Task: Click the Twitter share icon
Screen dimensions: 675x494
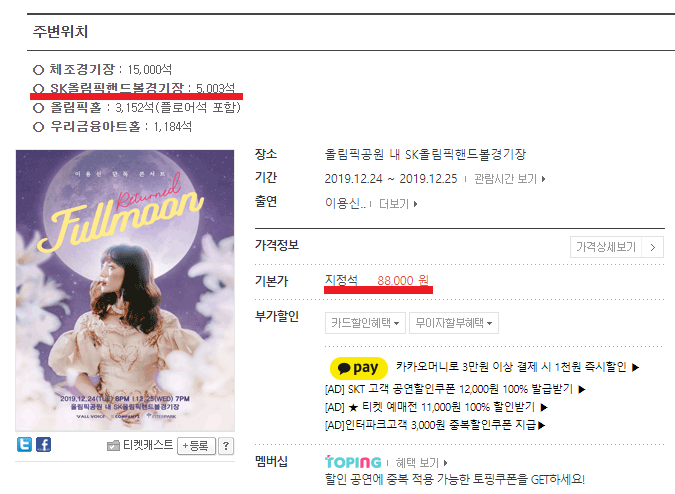Action: tap(25, 444)
